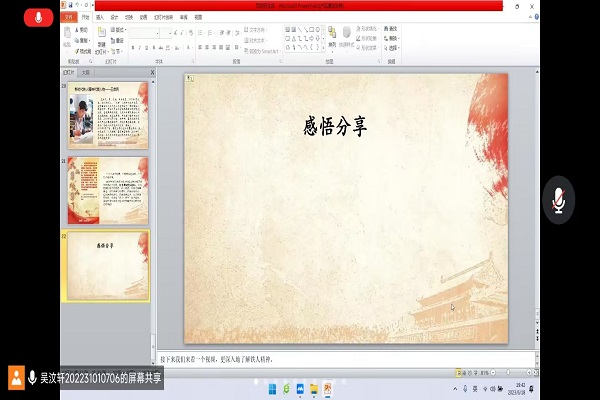Image resolution: width=600 pixels, height=400 pixels.
Task: Expand the shapes gallery dropdown arrow
Action: (x=321, y=48)
